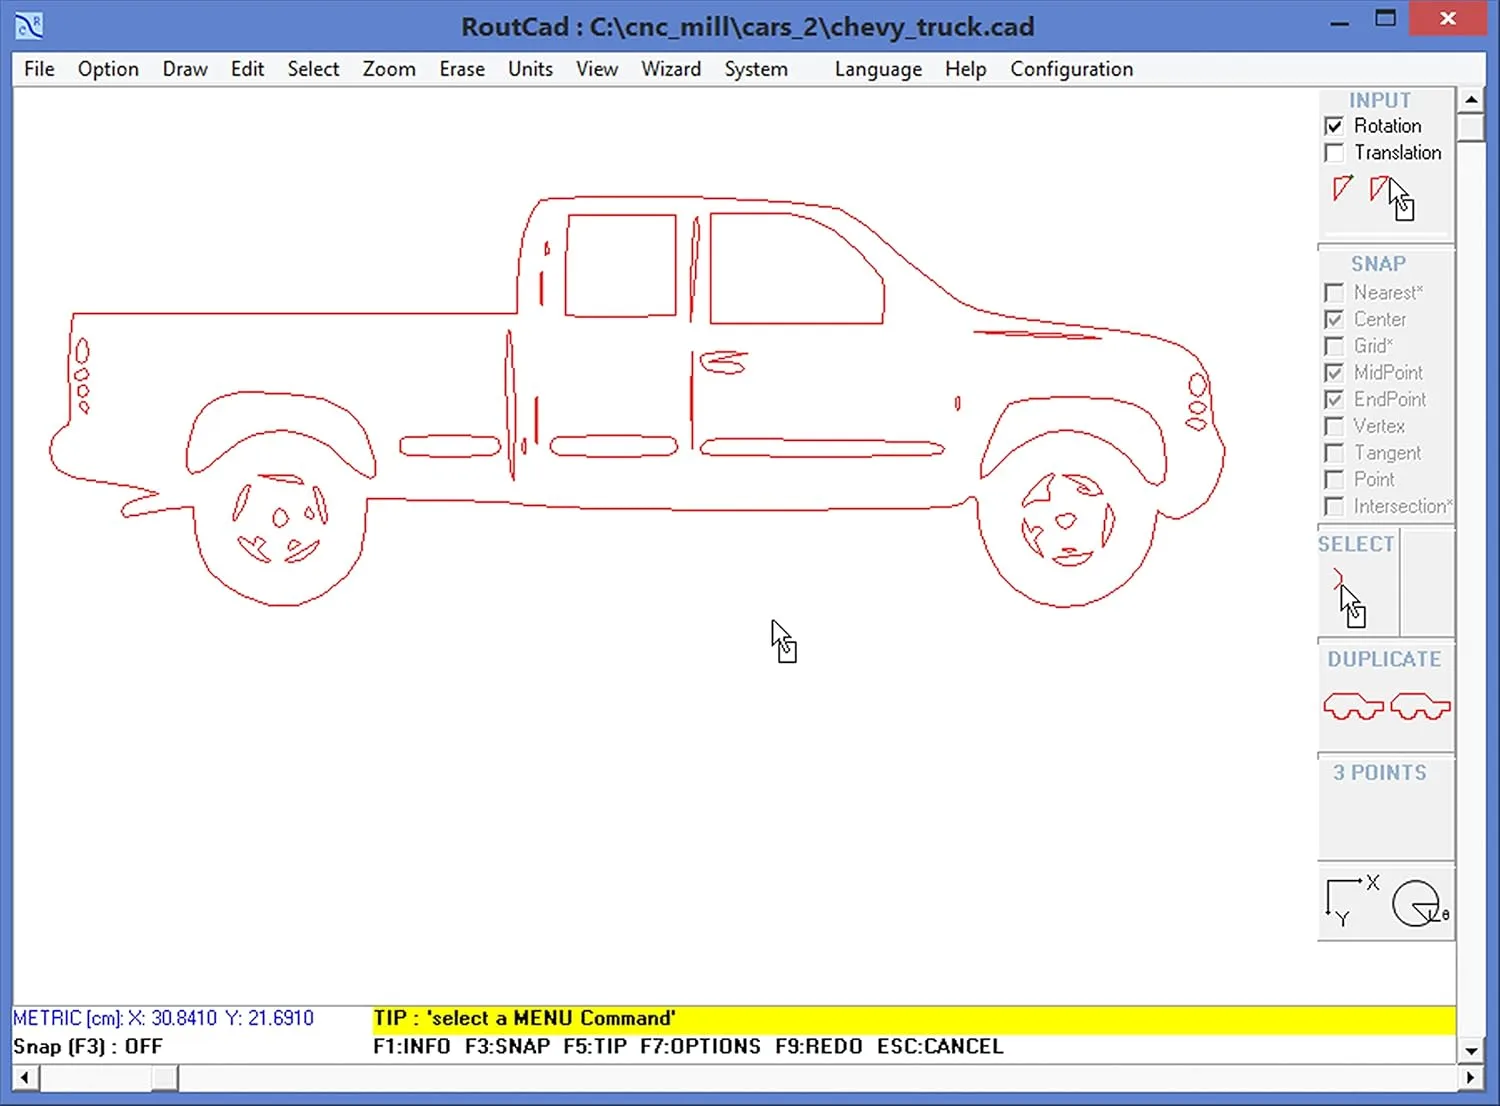The width and height of the screenshot is (1500, 1106).
Task: Click the RoutCad logo in the title bar
Action: tap(27, 24)
